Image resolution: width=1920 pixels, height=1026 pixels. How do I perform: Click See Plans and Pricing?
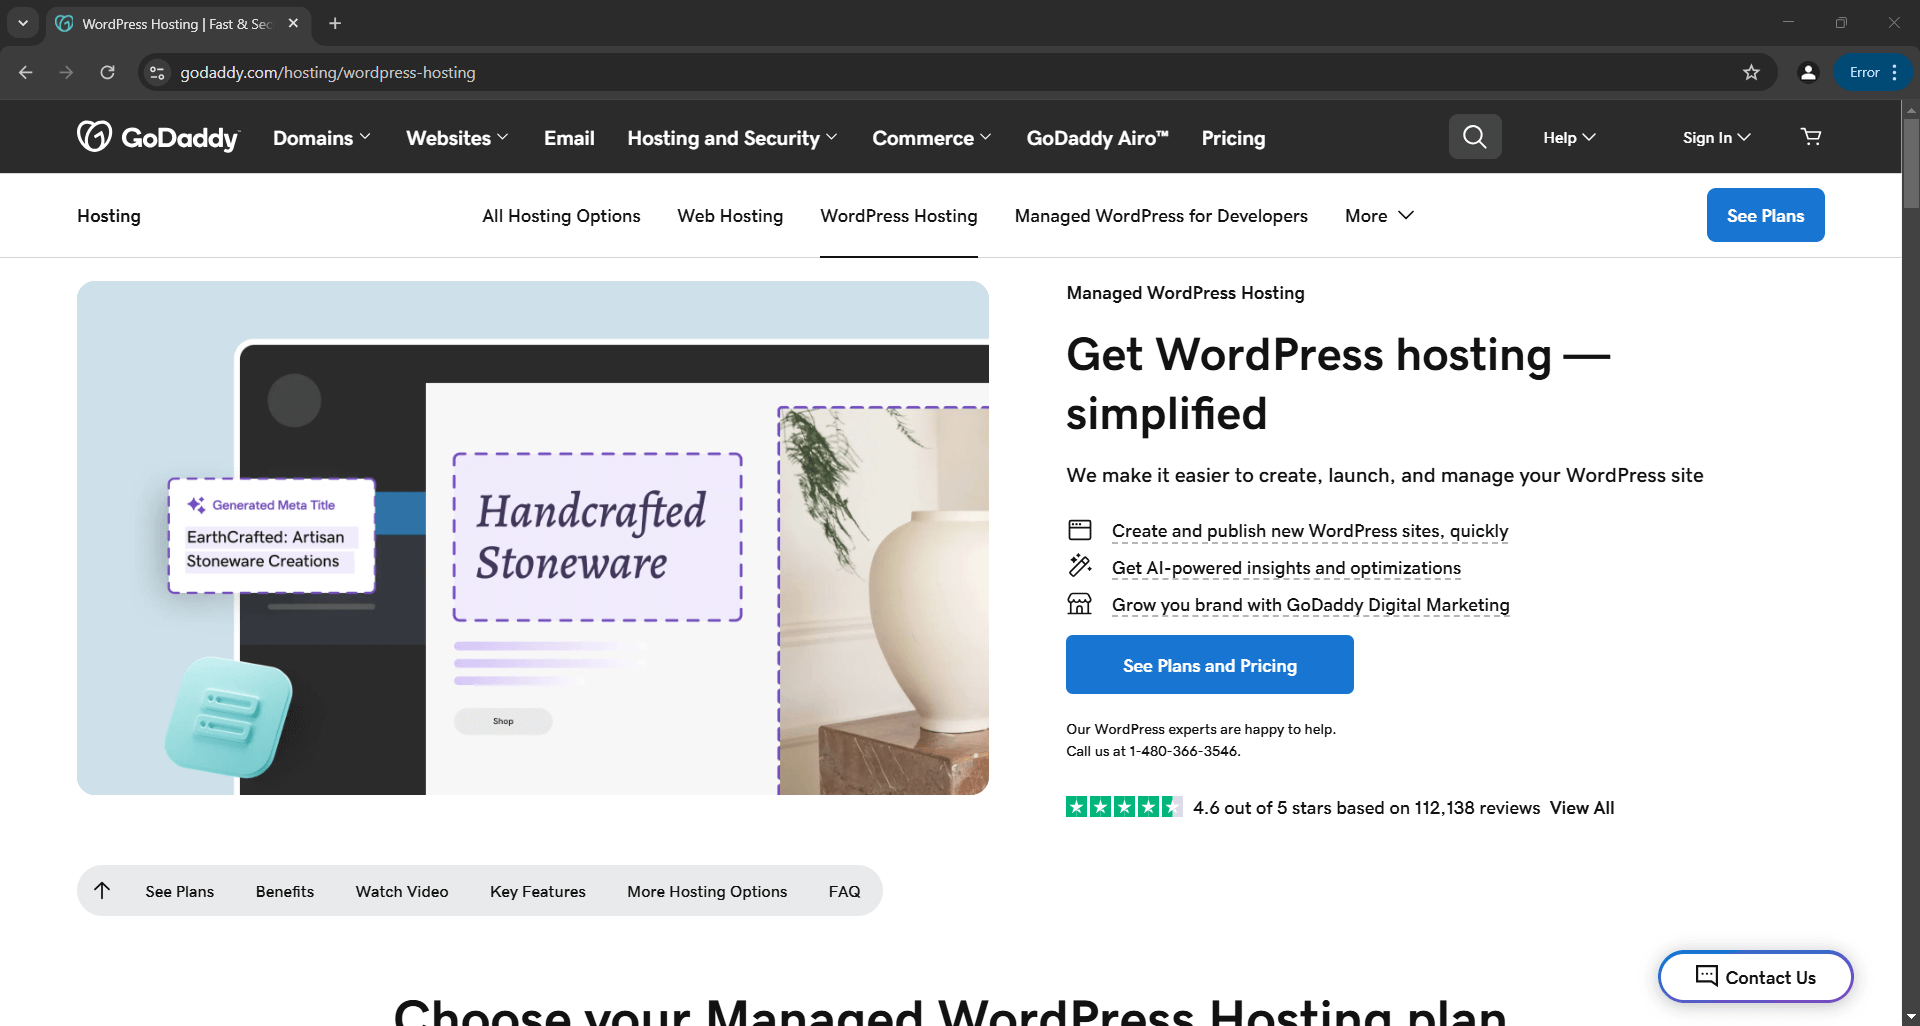coord(1209,664)
